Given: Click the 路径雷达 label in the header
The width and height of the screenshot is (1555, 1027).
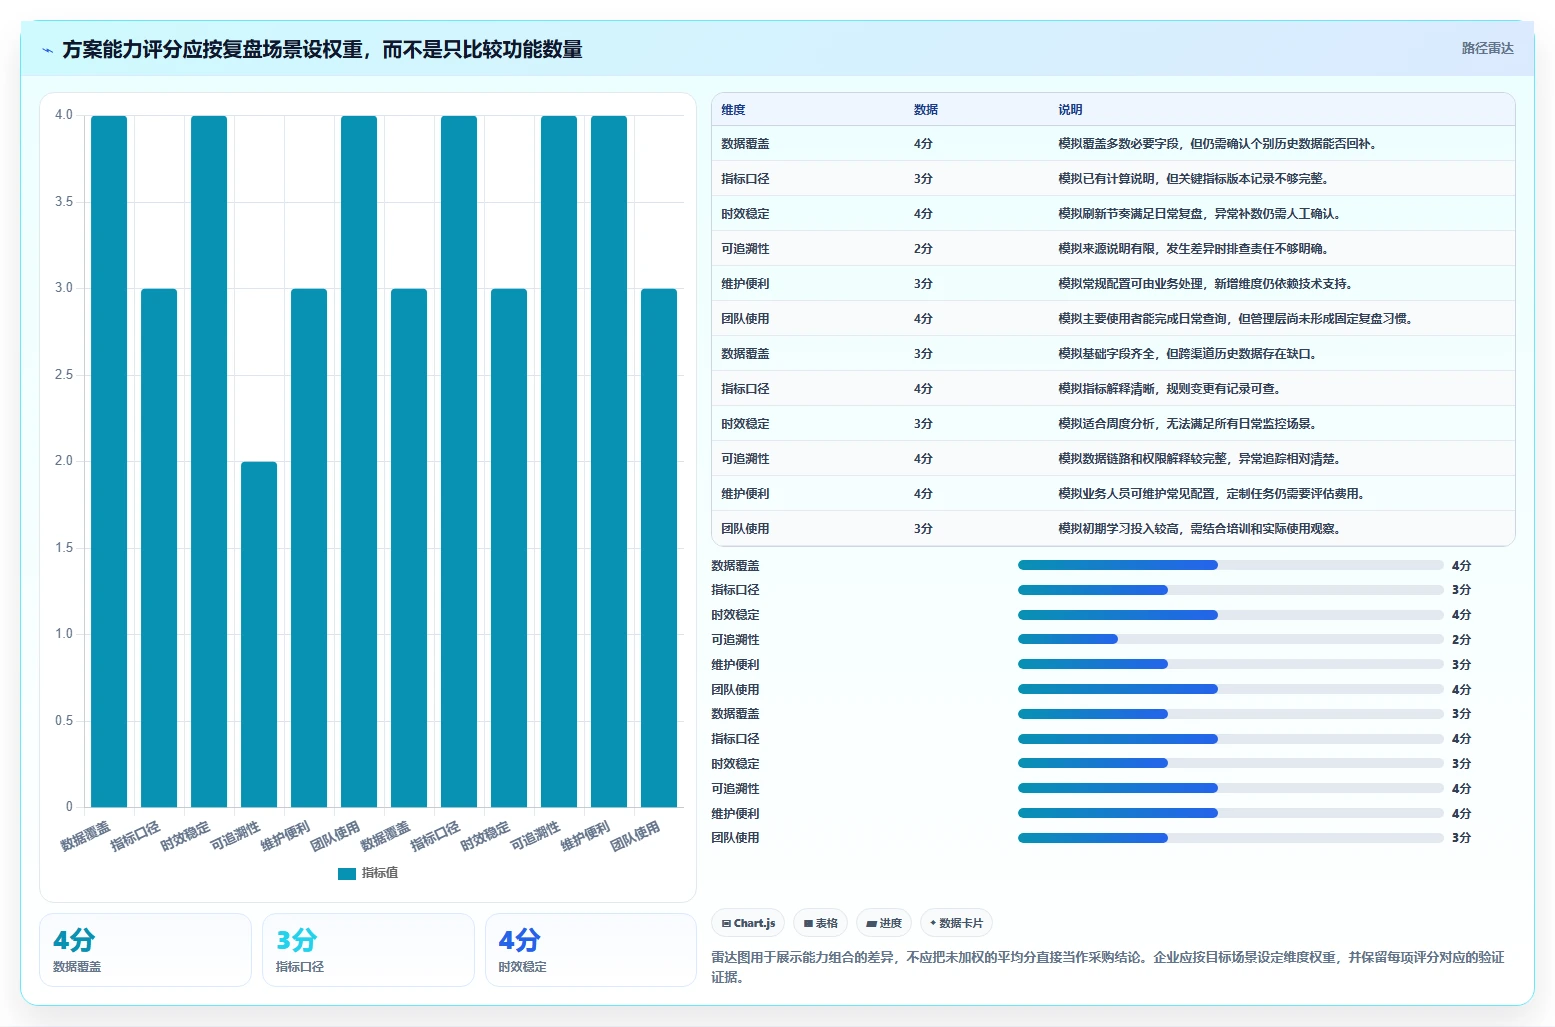Looking at the screenshot, I should point(1487,48).
